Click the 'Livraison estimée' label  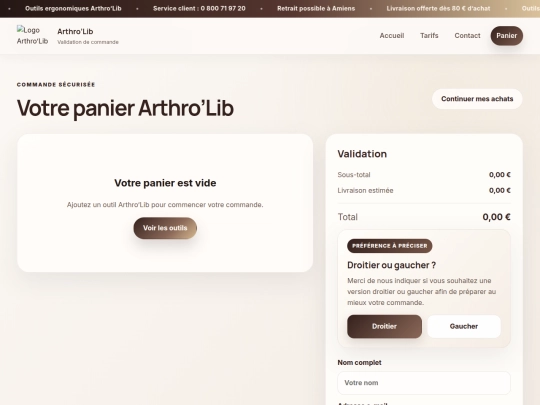(365, 190)
